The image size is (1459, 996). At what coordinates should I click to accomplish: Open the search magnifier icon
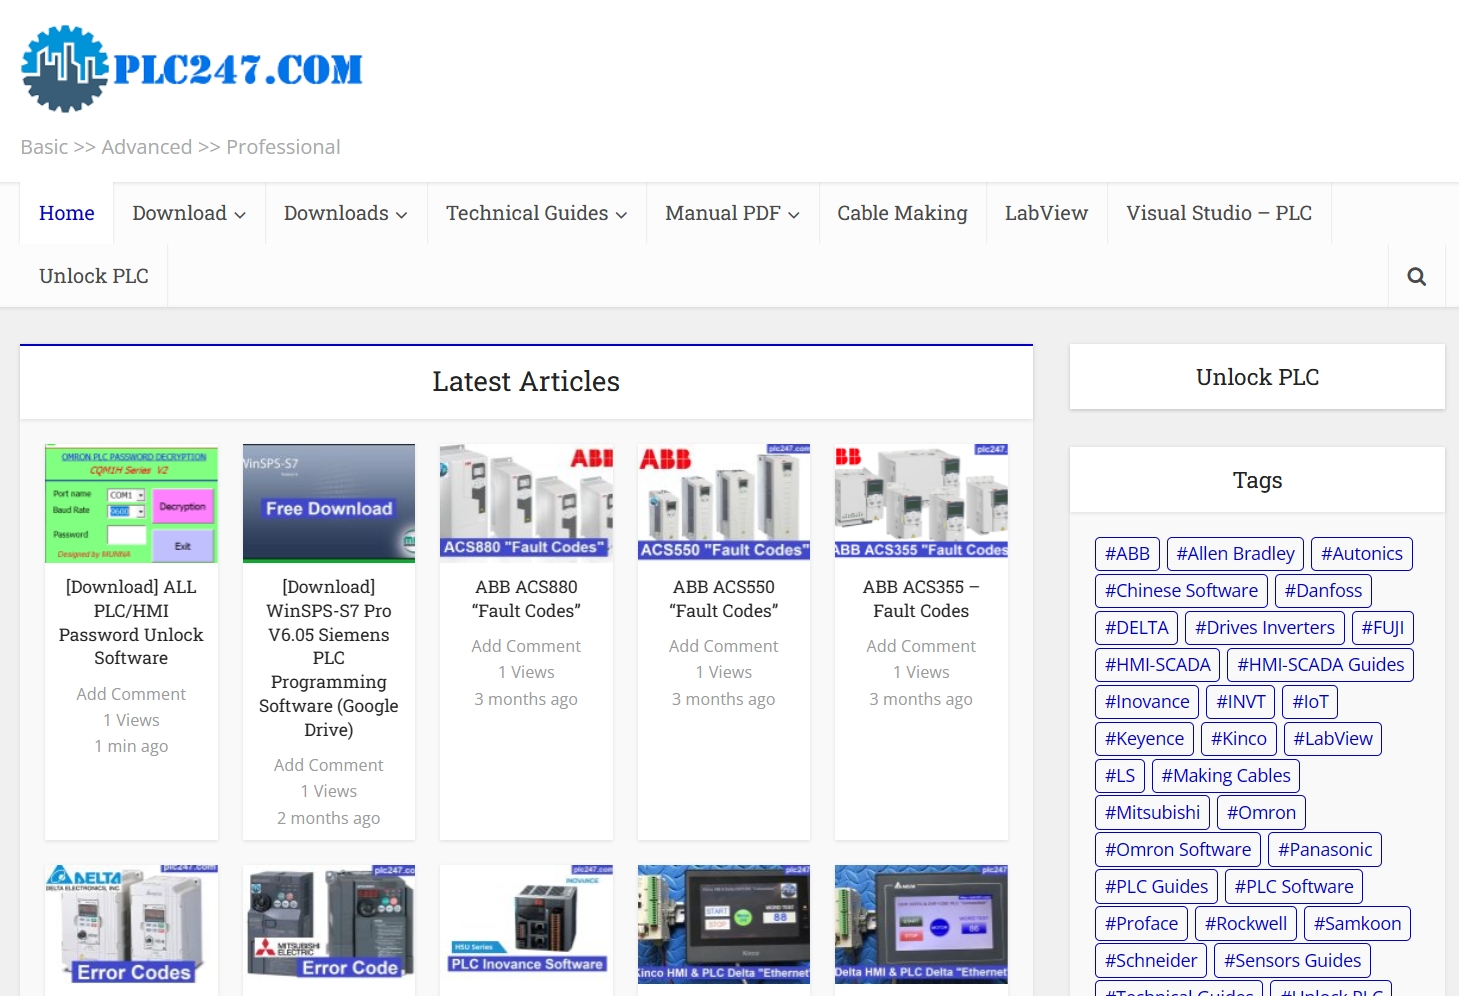1416,276
